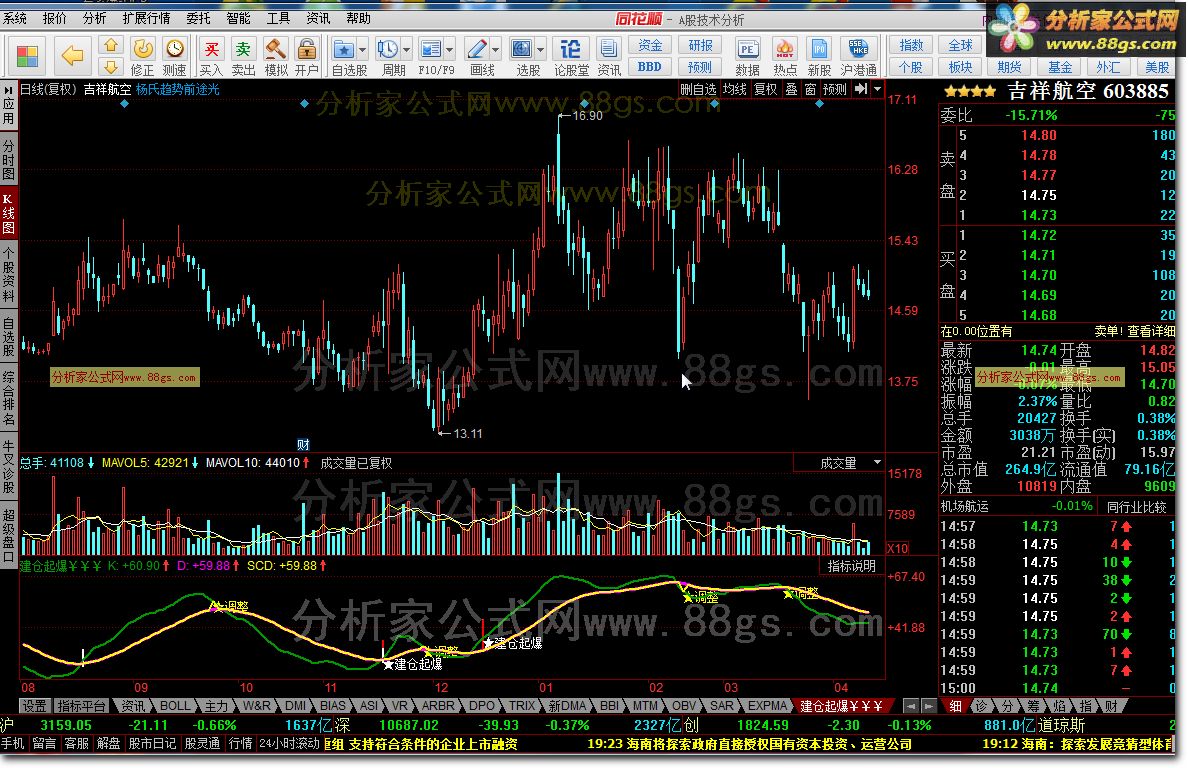Open the 测速 speed test clock icon
Viewport: 1188px width, 768px height.
point(174,49)
